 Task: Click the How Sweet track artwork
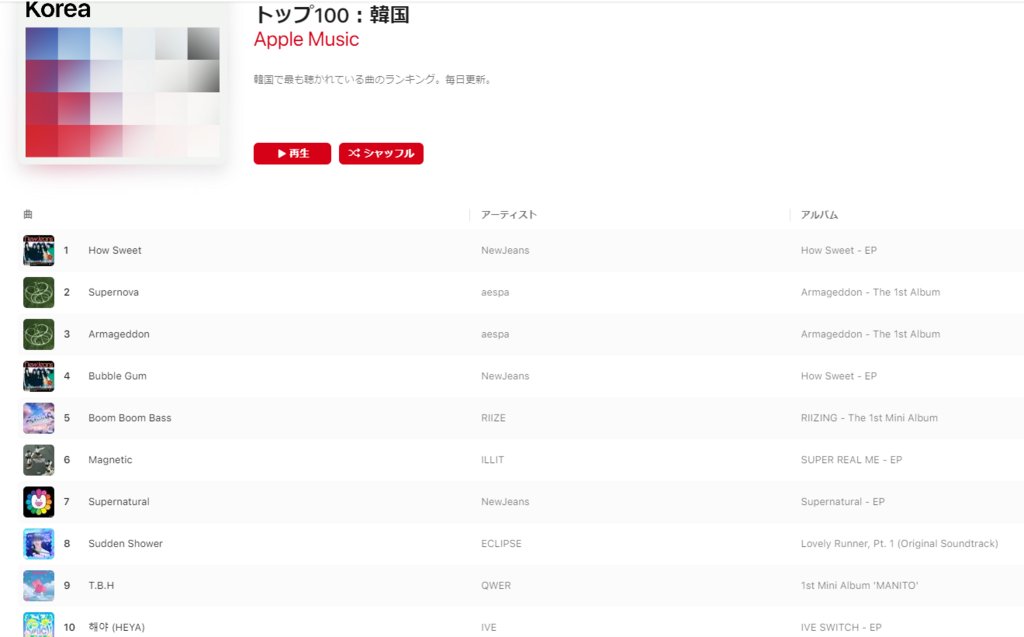coord(38,250)
